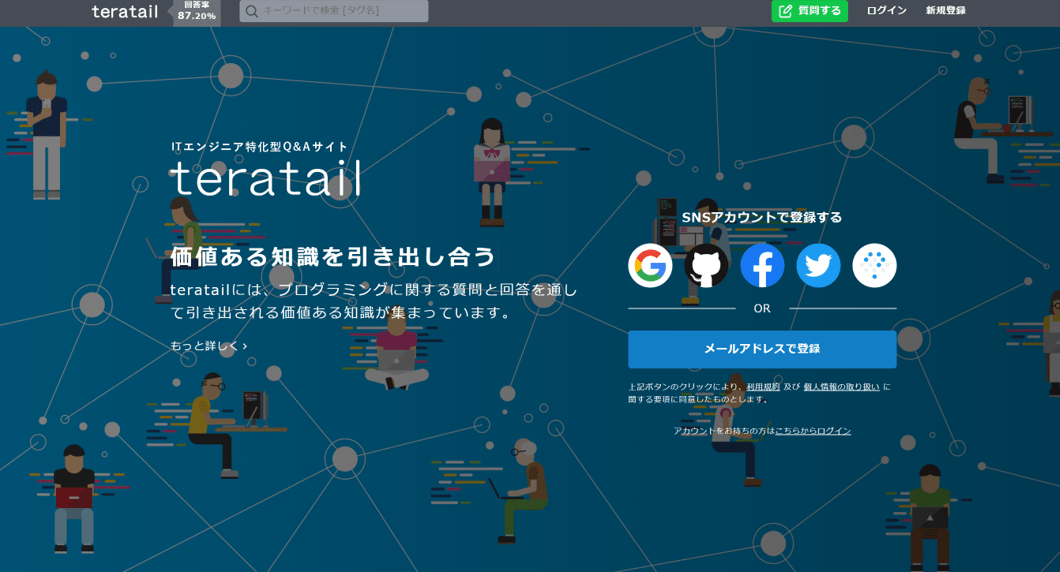Screen dimensions: 1060x572
Task: Open the ログイン link in header
Action: (886, 11)
